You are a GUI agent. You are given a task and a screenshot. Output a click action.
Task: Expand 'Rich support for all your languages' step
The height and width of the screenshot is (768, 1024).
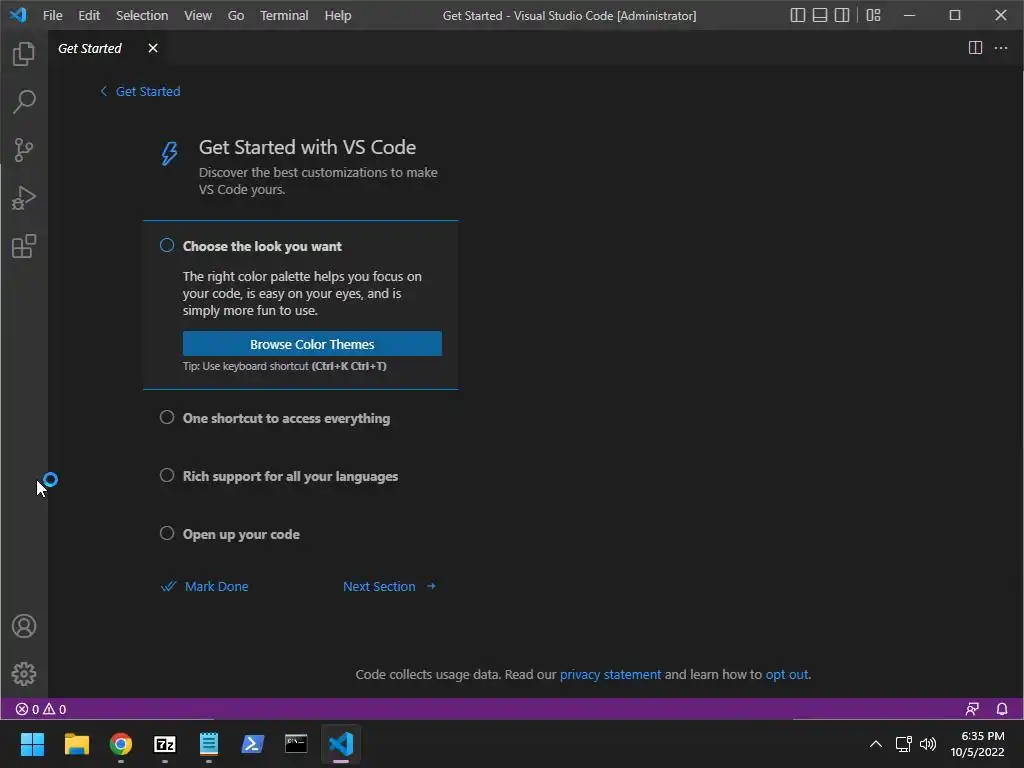click(290, 476)
